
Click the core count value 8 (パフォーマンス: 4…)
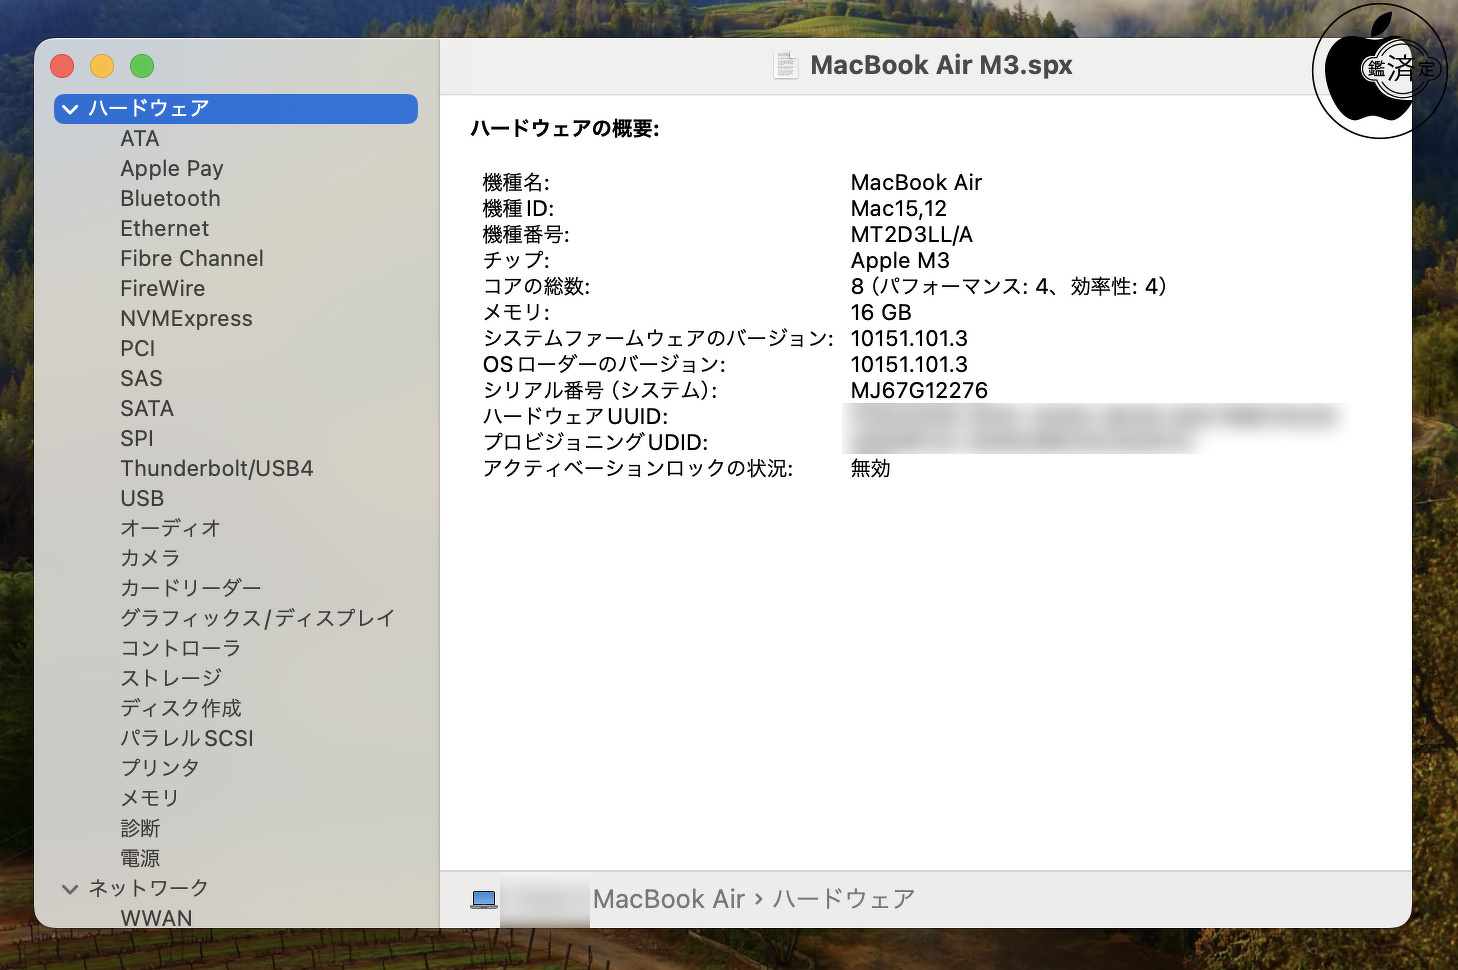(x=1008, y=286)
